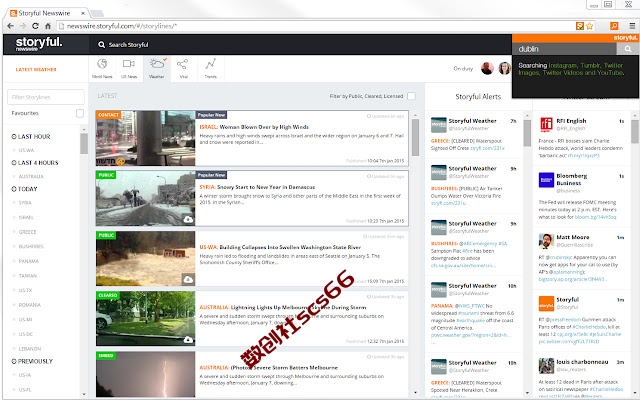Image resolution: width=640 pixels, height=400 pixels.
Task: Click the Bloomberg Business avatar
Action: [x=547, y=180]
